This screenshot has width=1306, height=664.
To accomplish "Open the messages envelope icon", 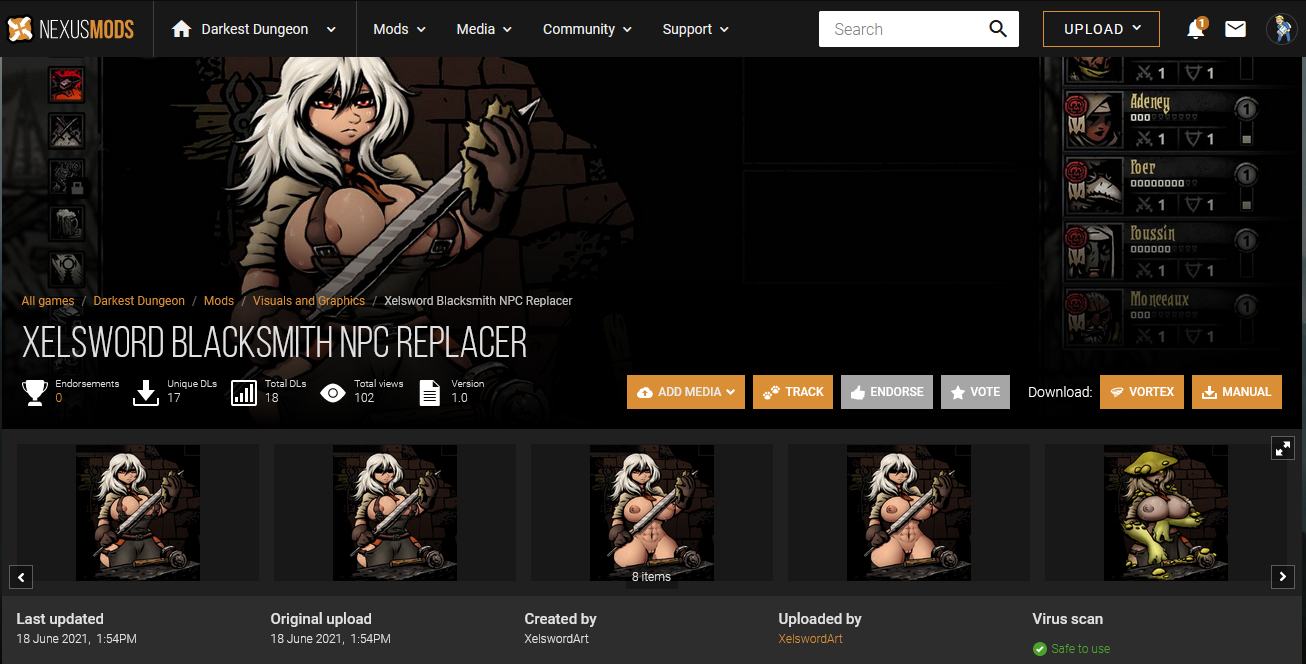I will point(1235,30).
